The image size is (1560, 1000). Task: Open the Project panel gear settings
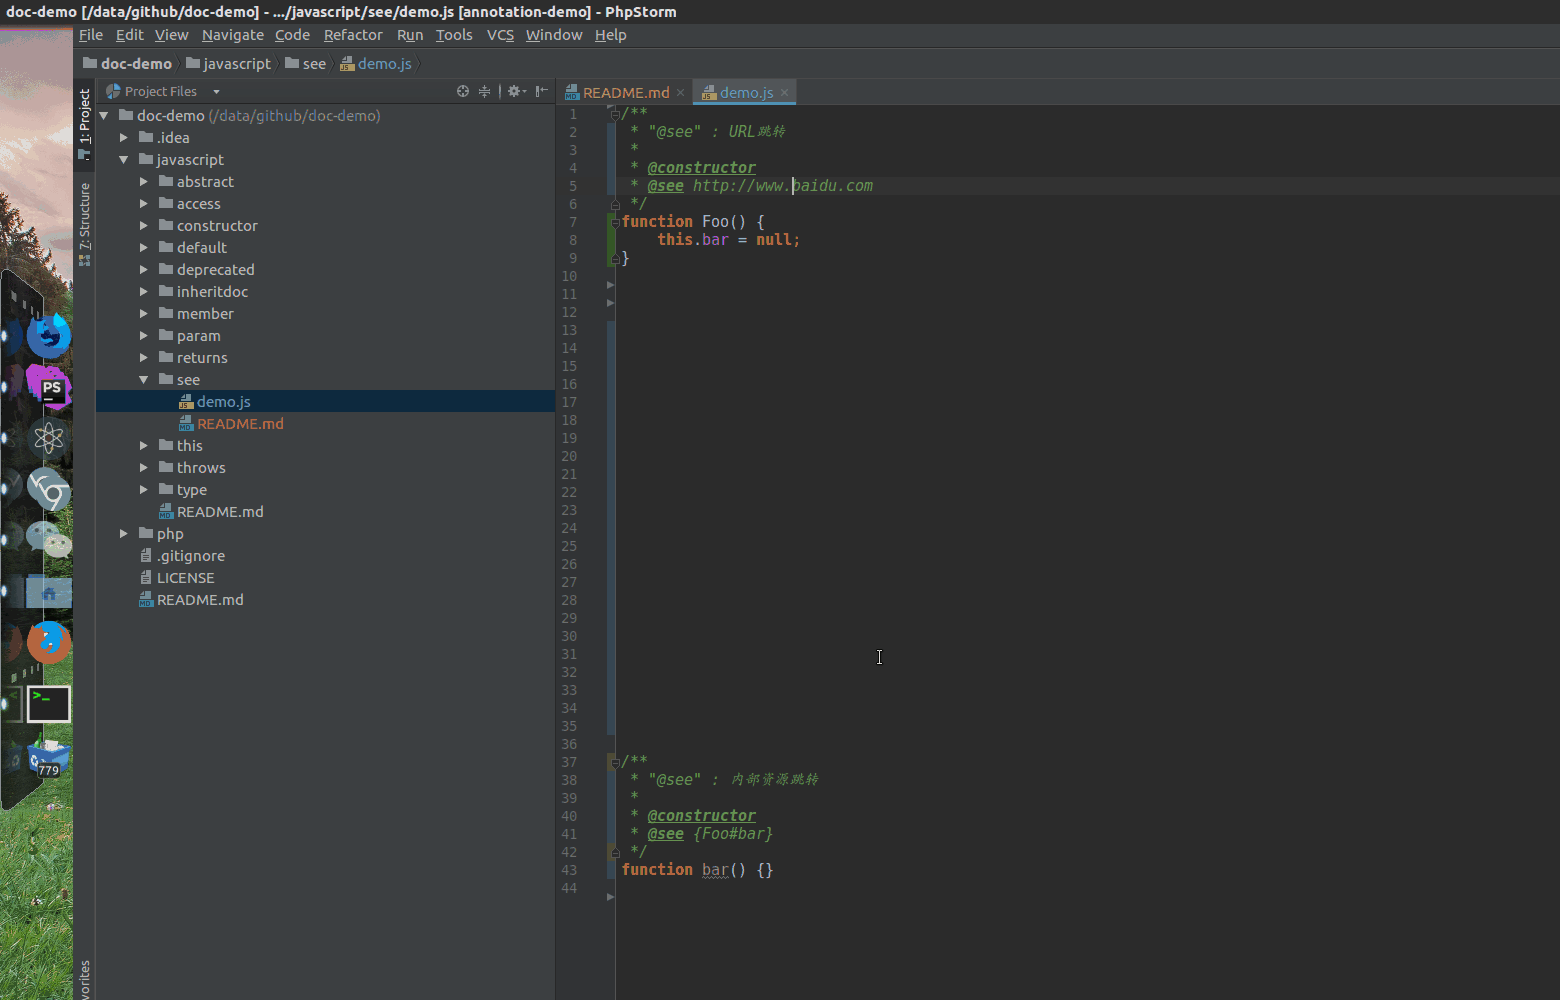point(516,91)
